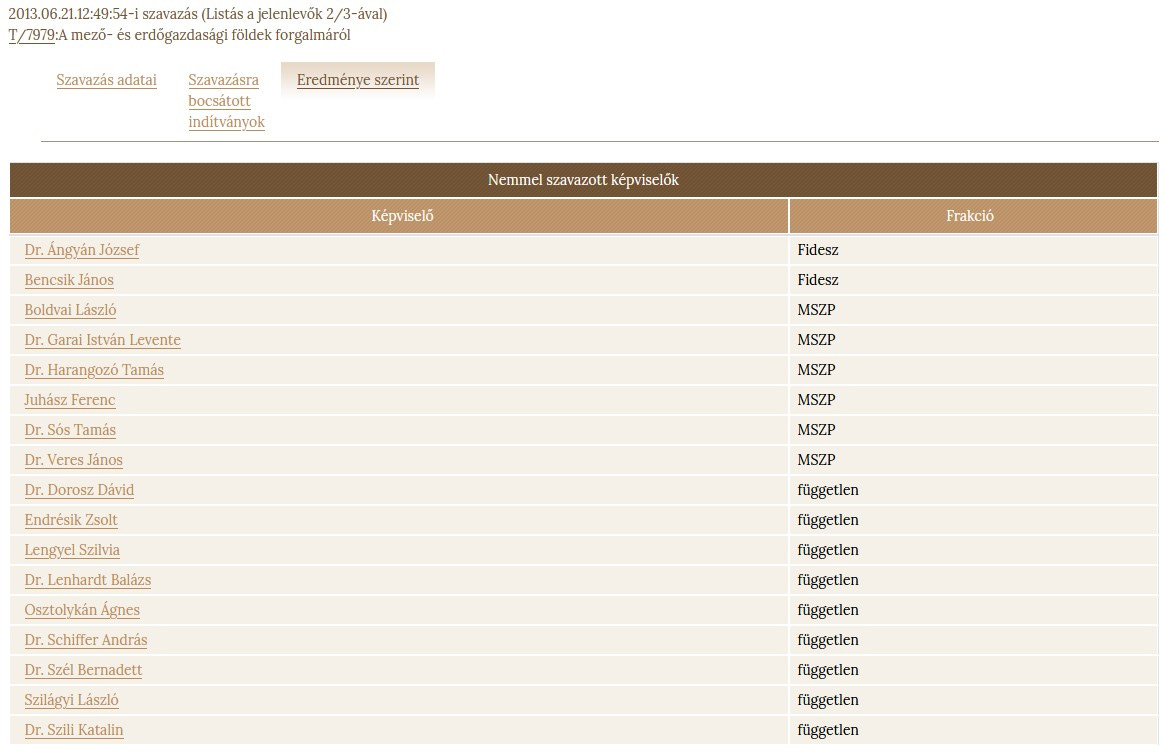Image resolution: width=1166 pixels, height=753 pixels.
Task: Select the független cell for Szilágyi László
Action: pyautogui.click(x=973, y=700)
